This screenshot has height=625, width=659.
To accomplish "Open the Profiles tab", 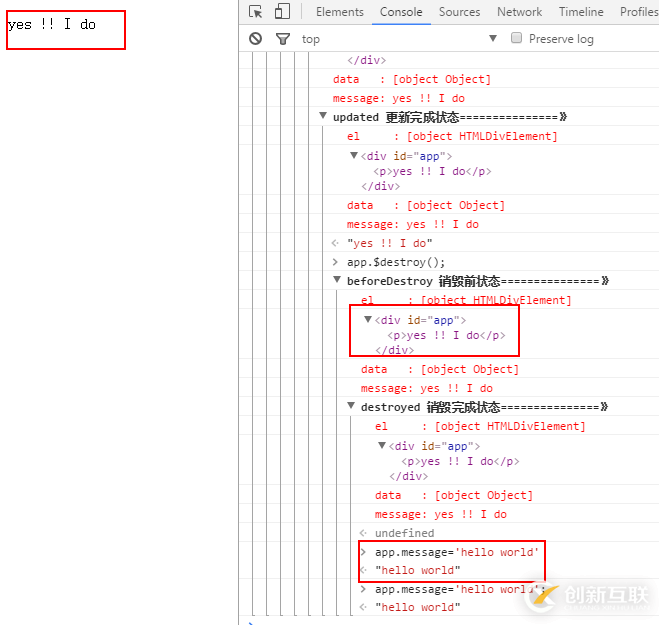I will pos(639,12).
